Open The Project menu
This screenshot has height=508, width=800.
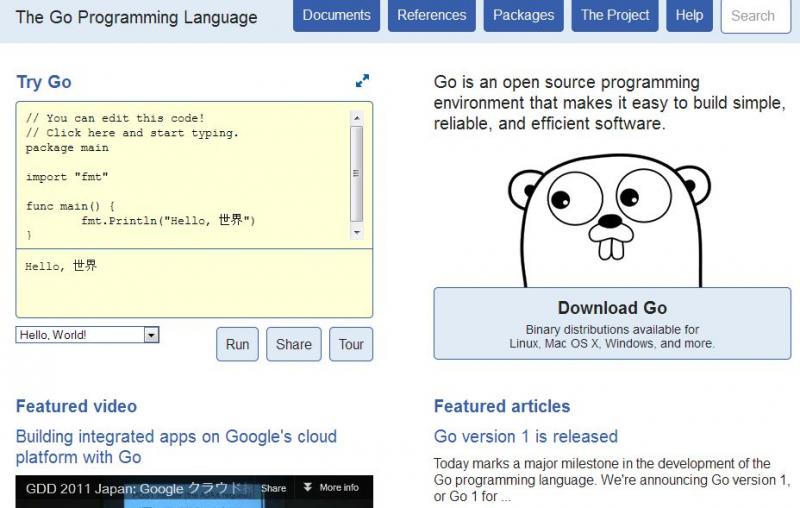615,15
